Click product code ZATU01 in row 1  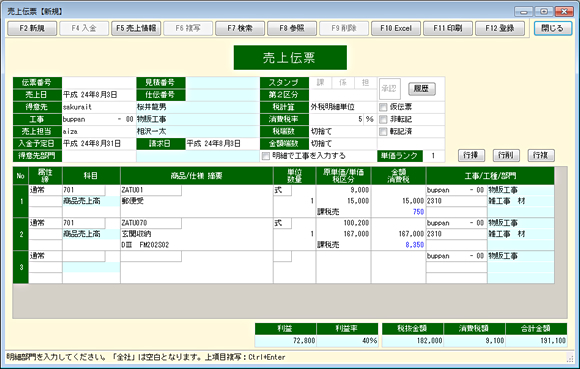151,190
